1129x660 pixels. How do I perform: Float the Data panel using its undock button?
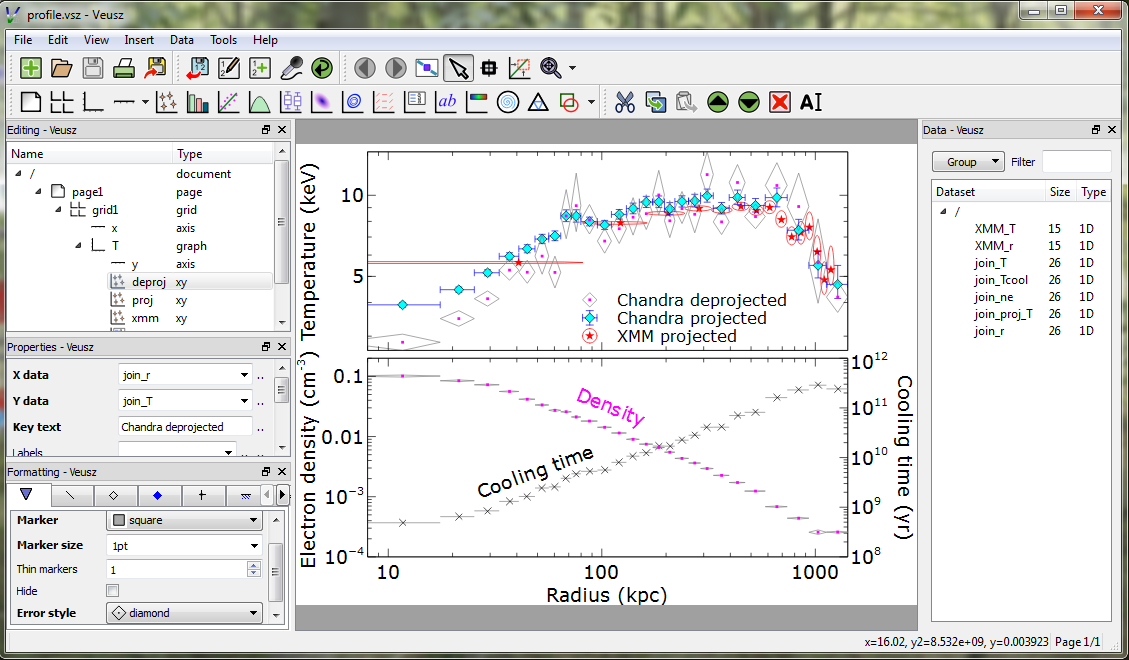1096,130
